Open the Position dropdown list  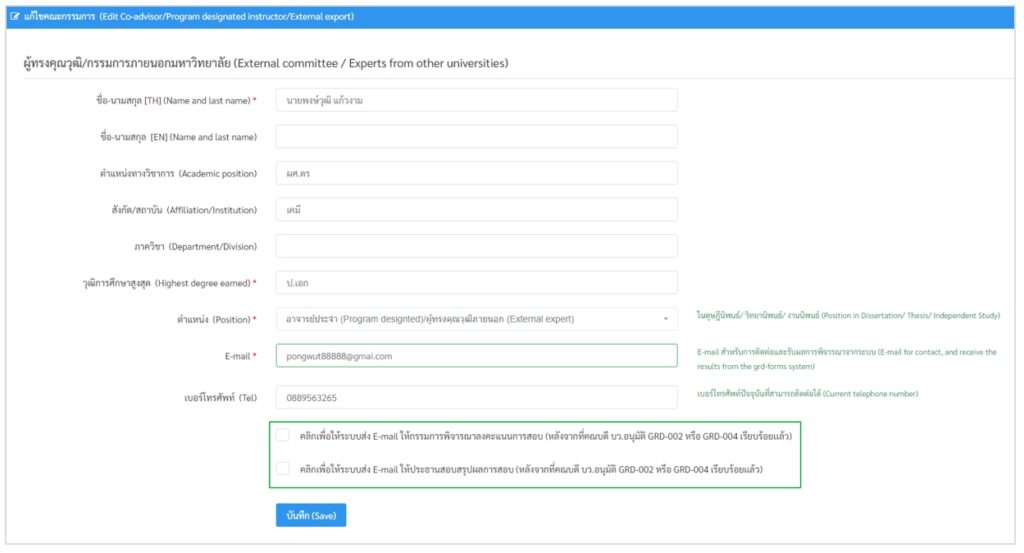[470, 319]
